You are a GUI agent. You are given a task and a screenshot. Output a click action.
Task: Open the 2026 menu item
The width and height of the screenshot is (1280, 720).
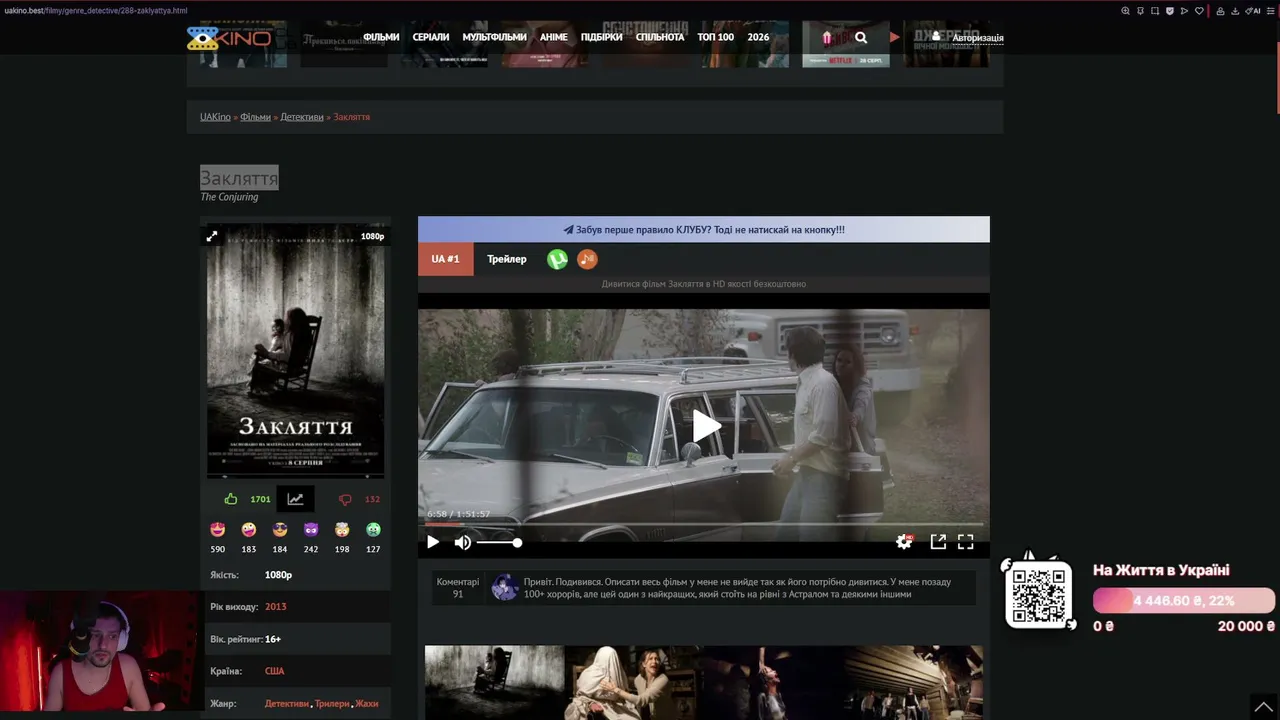(x=758, y=37)
